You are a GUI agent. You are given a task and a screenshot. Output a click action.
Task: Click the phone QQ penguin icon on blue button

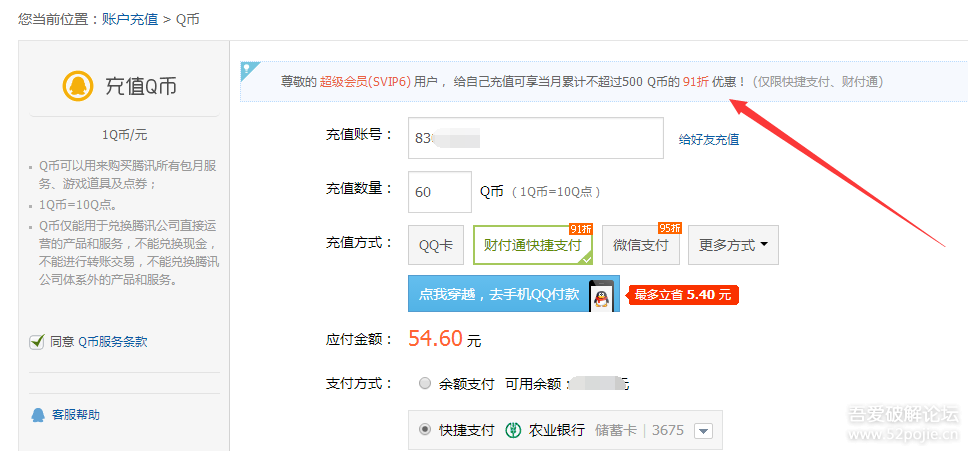601,295
